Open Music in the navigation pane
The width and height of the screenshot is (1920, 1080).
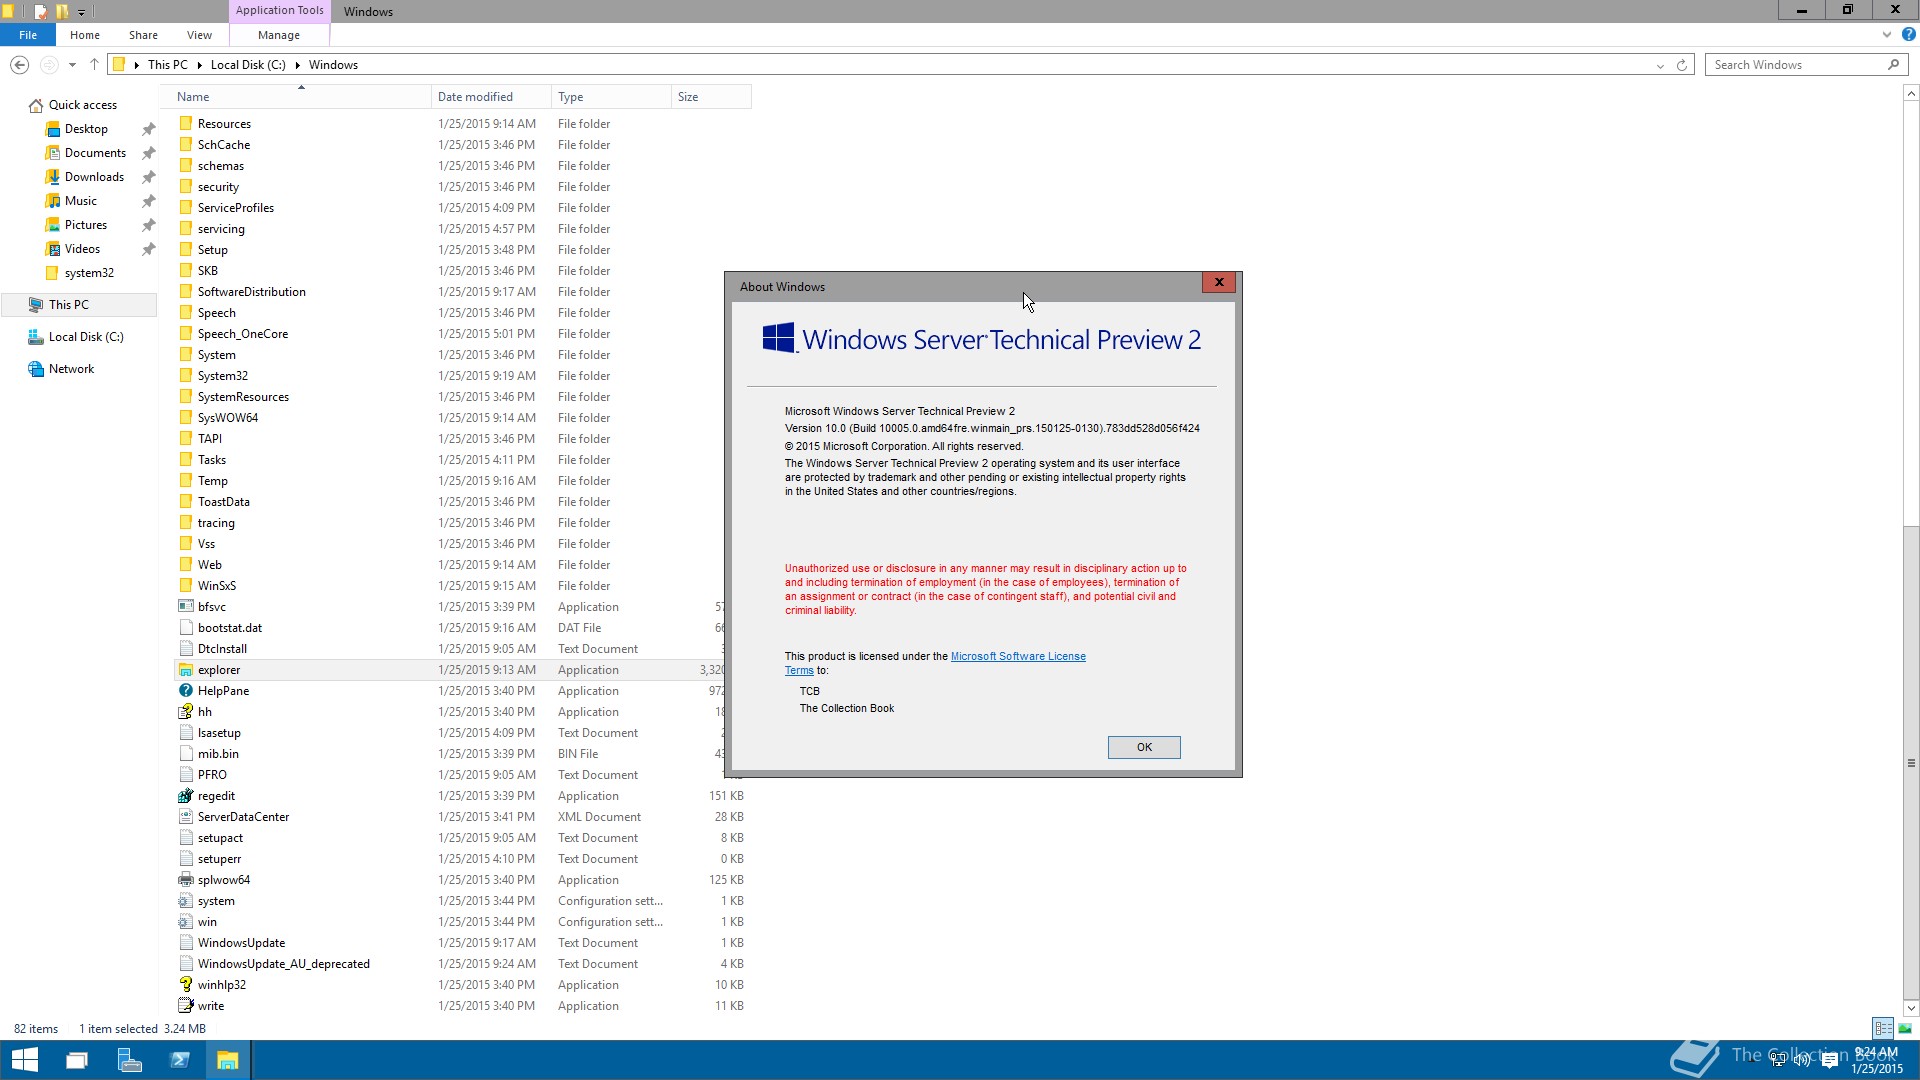(x=81, y=201)
